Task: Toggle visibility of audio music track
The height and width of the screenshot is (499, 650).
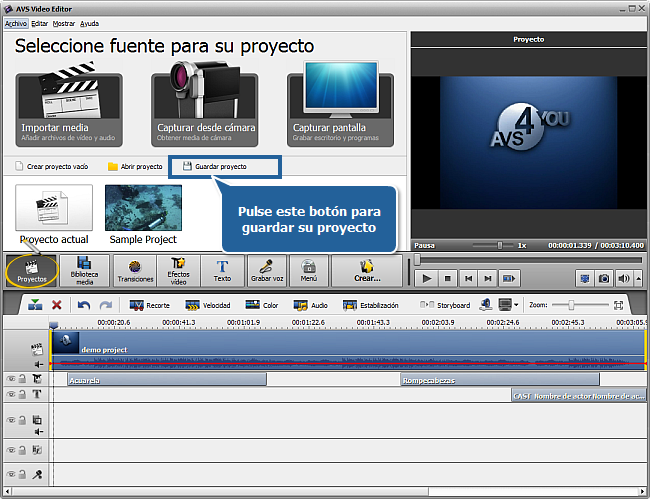Action: pos(10,450)
